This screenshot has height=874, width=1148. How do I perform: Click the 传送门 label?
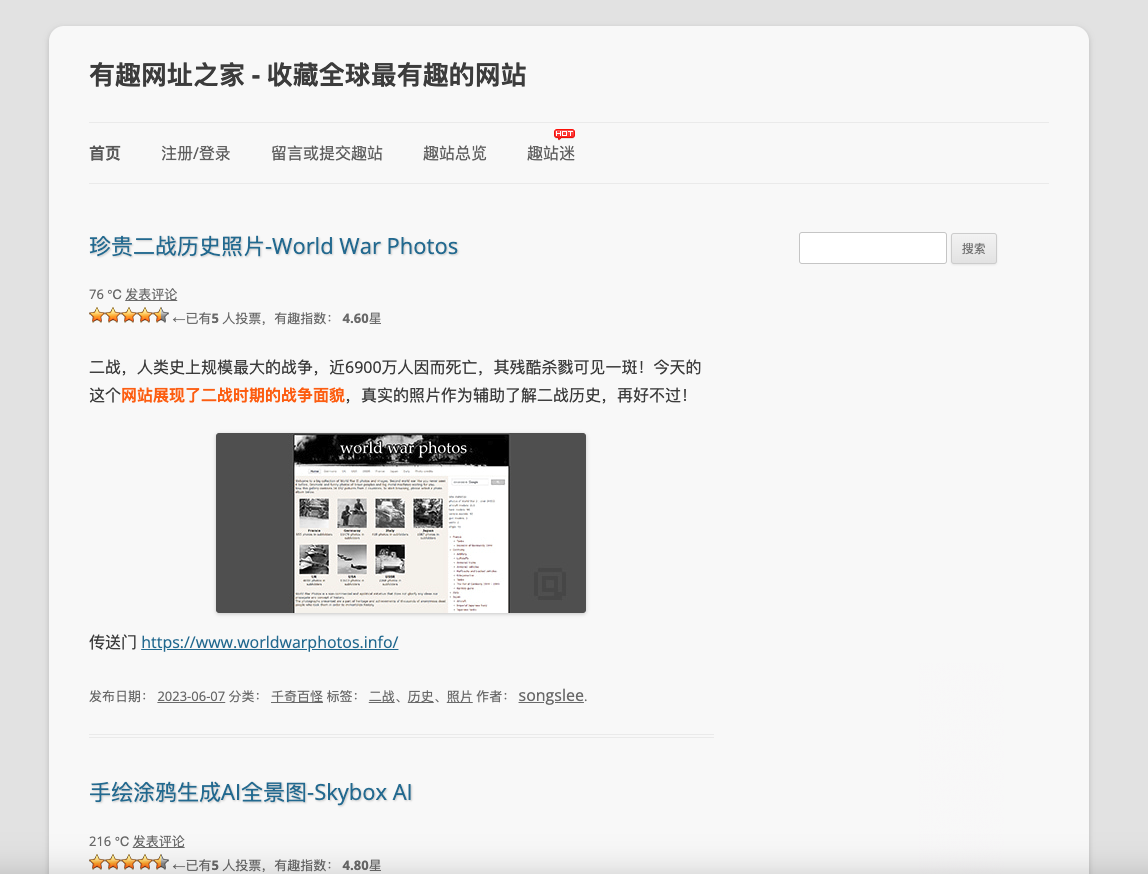coord(113,642)
